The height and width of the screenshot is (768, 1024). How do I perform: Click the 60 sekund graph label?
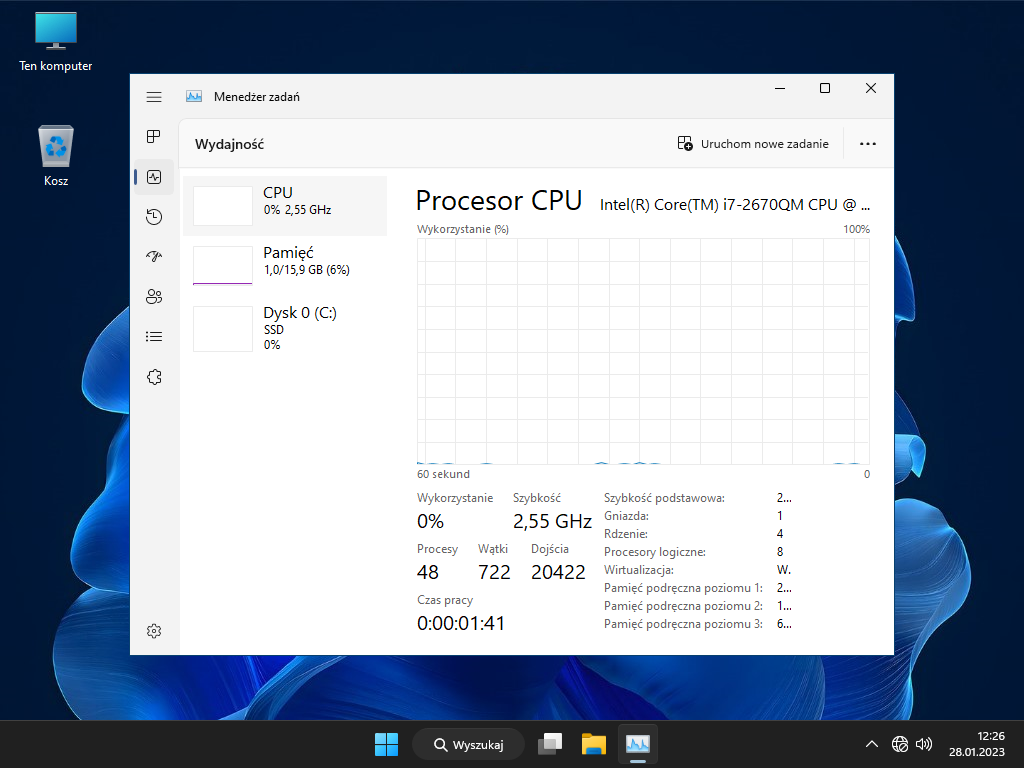pyautogui.click(x=443, y=474)
